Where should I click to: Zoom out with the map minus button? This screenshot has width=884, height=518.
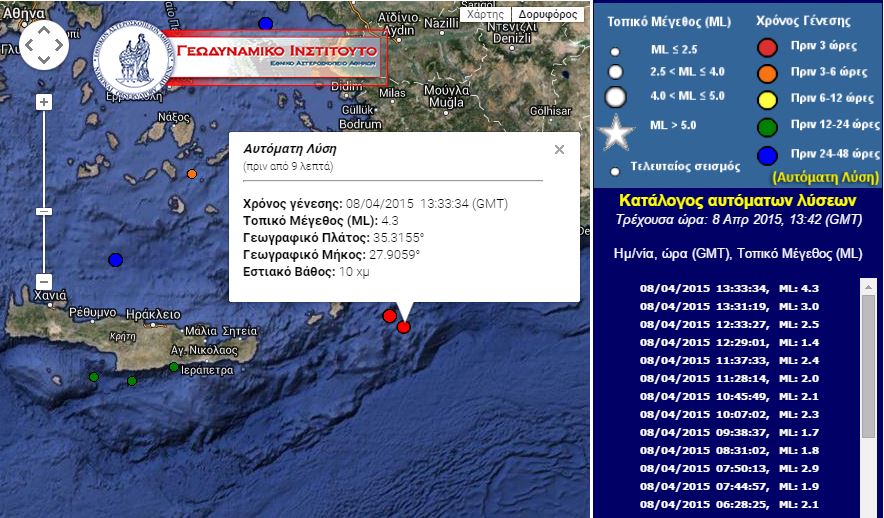(x=43, y=281)
